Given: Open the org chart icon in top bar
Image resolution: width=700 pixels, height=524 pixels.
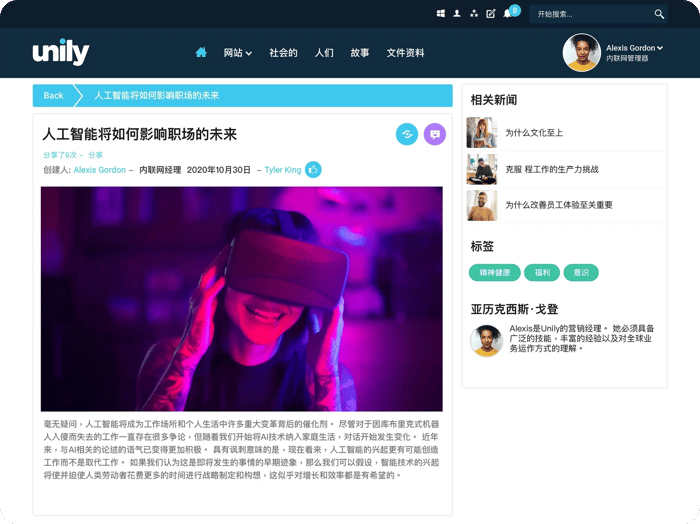Looking at the screenshot, I should pyautogui.click(x=474, y=14).
